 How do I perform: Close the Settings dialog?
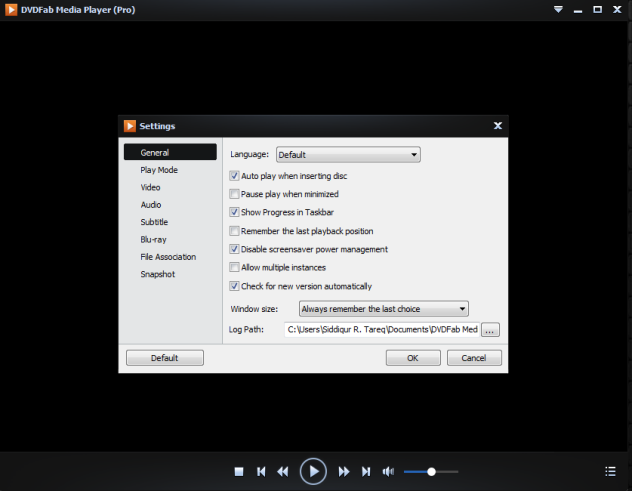pyautogui.click(x=498, y=126)
